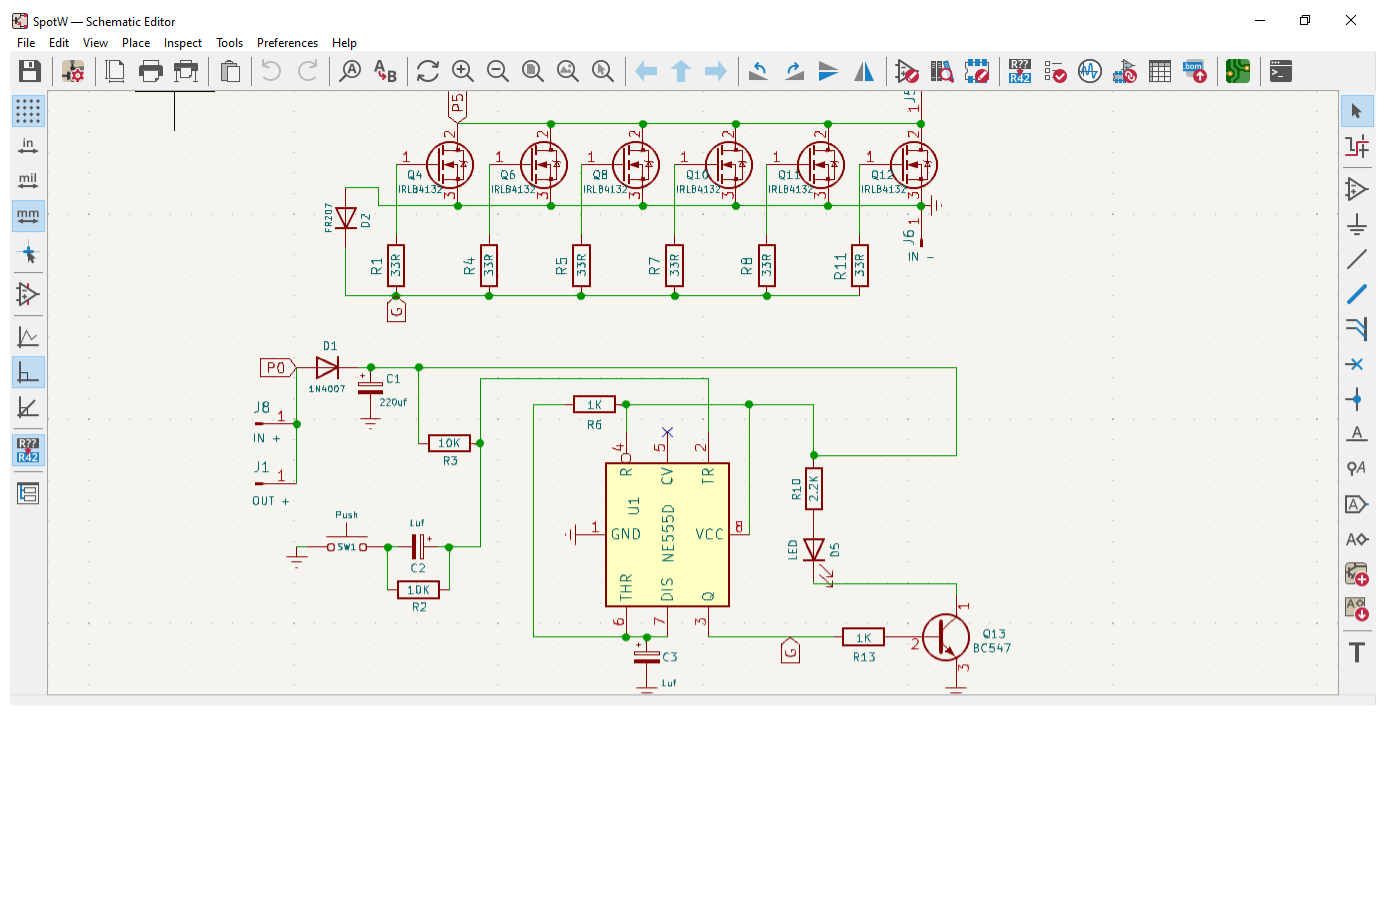Zoom to fit the page
The height and width of the screenshot is (921, 1386).
(533, 71)
